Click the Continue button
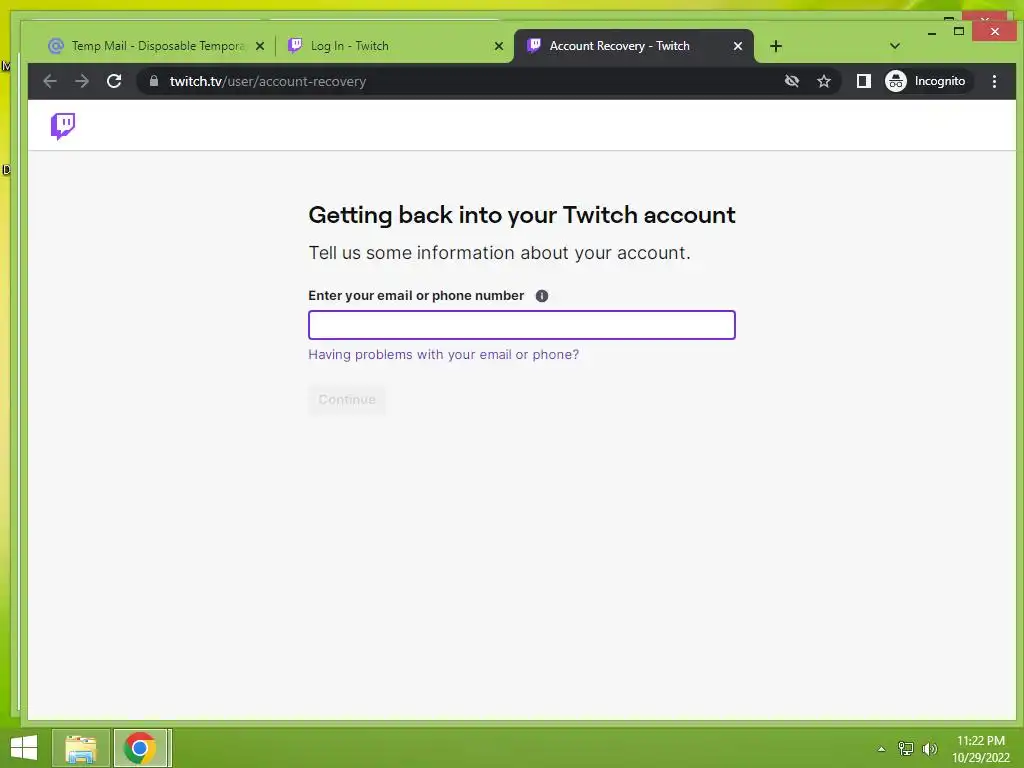1024x768 pixels. [347, 400]
